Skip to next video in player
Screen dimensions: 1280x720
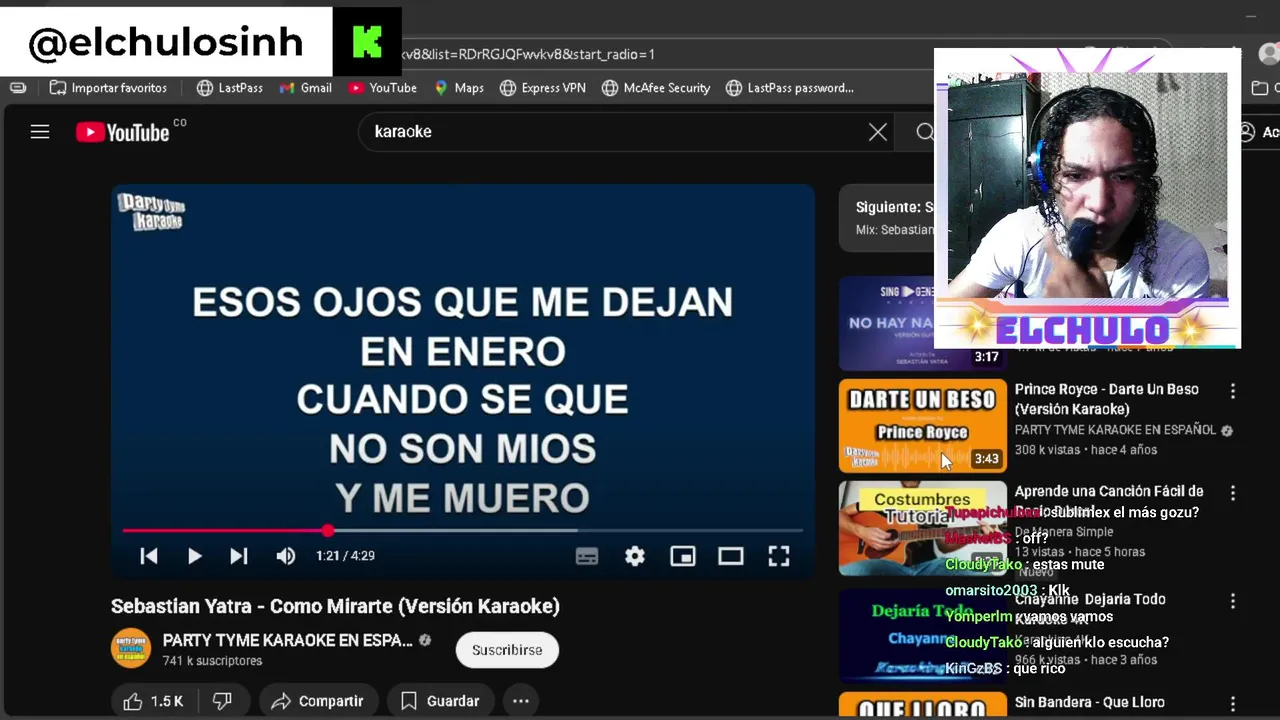(x=239, y=556)
